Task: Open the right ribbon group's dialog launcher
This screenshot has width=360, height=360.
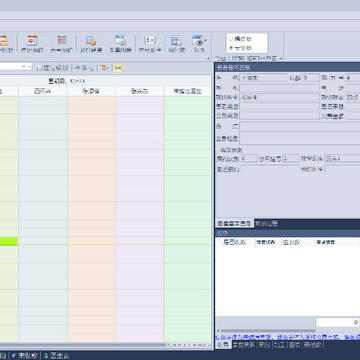Action: (281, 58)
